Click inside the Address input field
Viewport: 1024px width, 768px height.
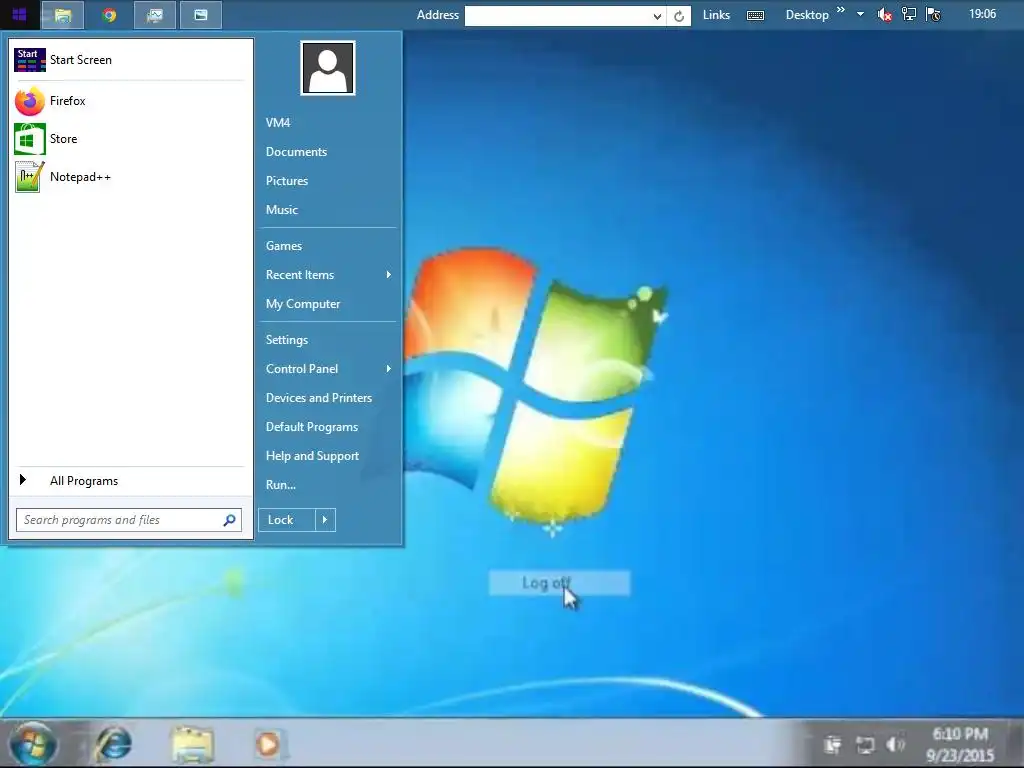[557, 16]
